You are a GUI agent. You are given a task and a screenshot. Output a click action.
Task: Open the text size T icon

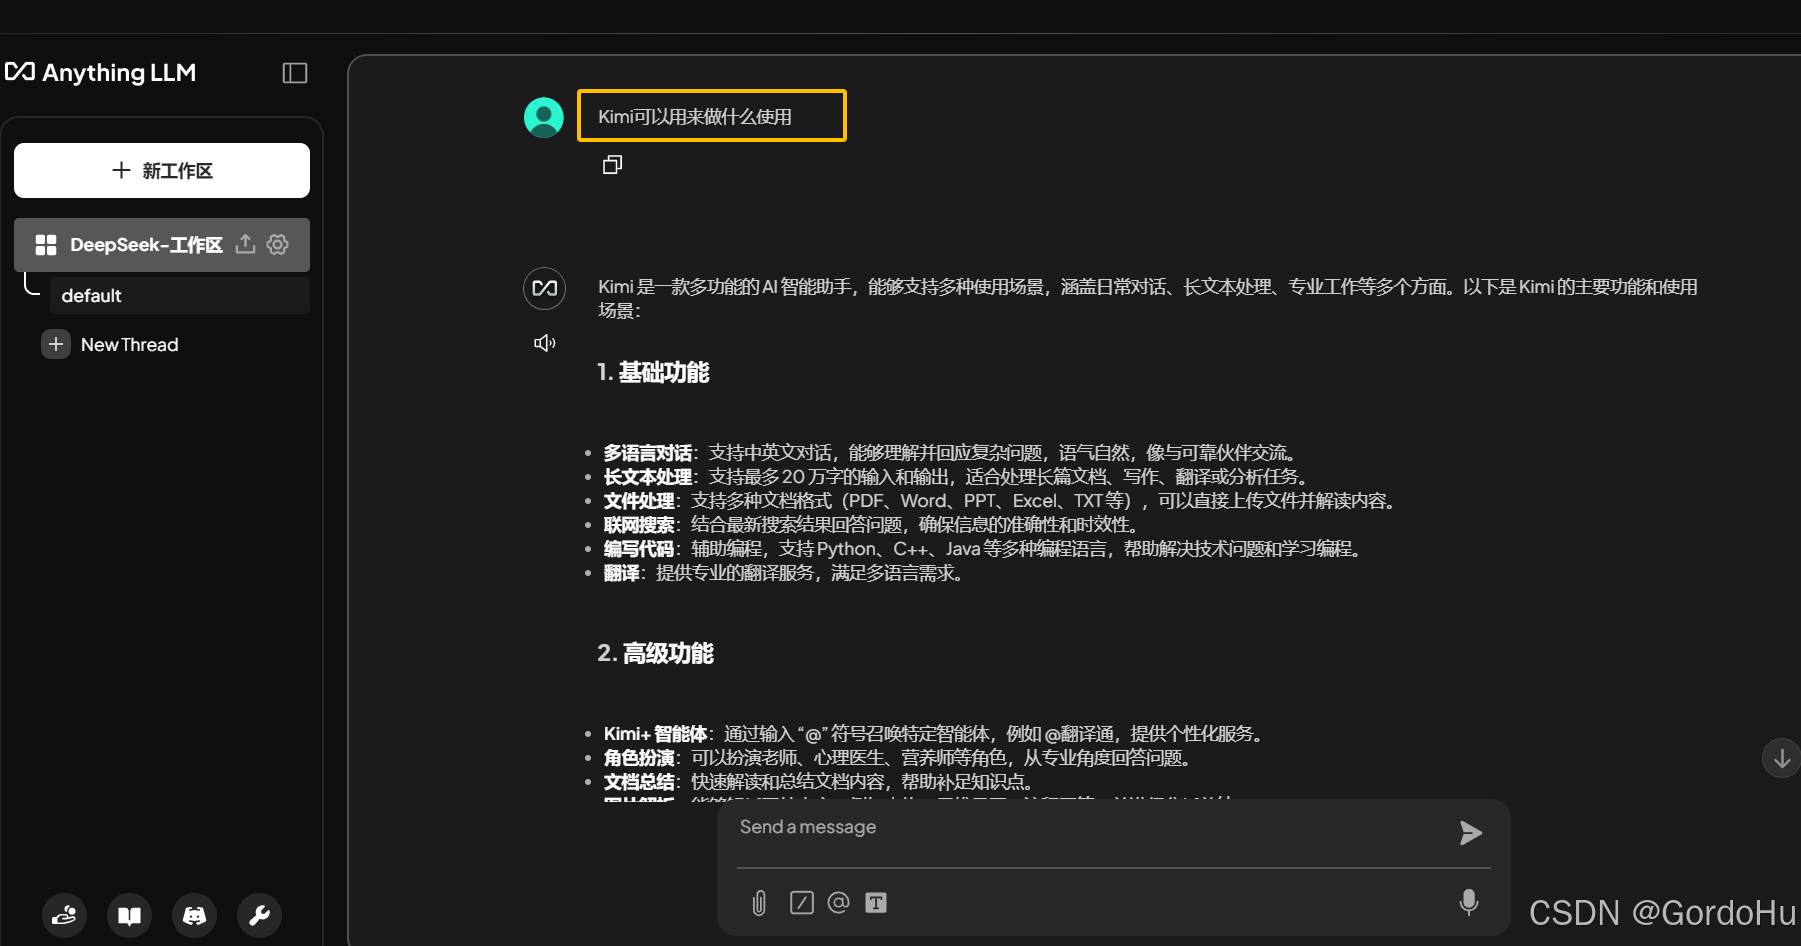[x=876, y=903]
